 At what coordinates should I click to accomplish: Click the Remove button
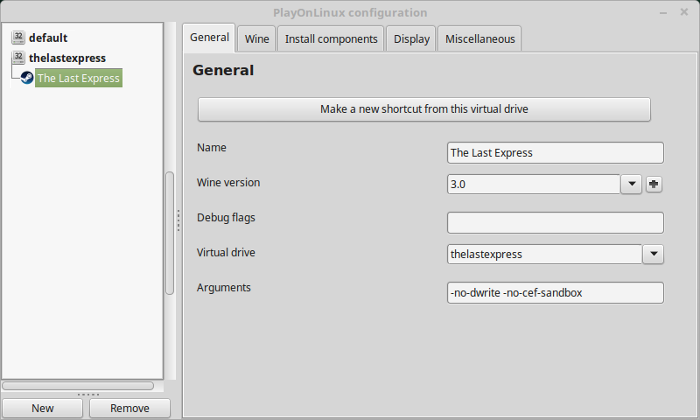pyautogui.click(x=129, y=408)
